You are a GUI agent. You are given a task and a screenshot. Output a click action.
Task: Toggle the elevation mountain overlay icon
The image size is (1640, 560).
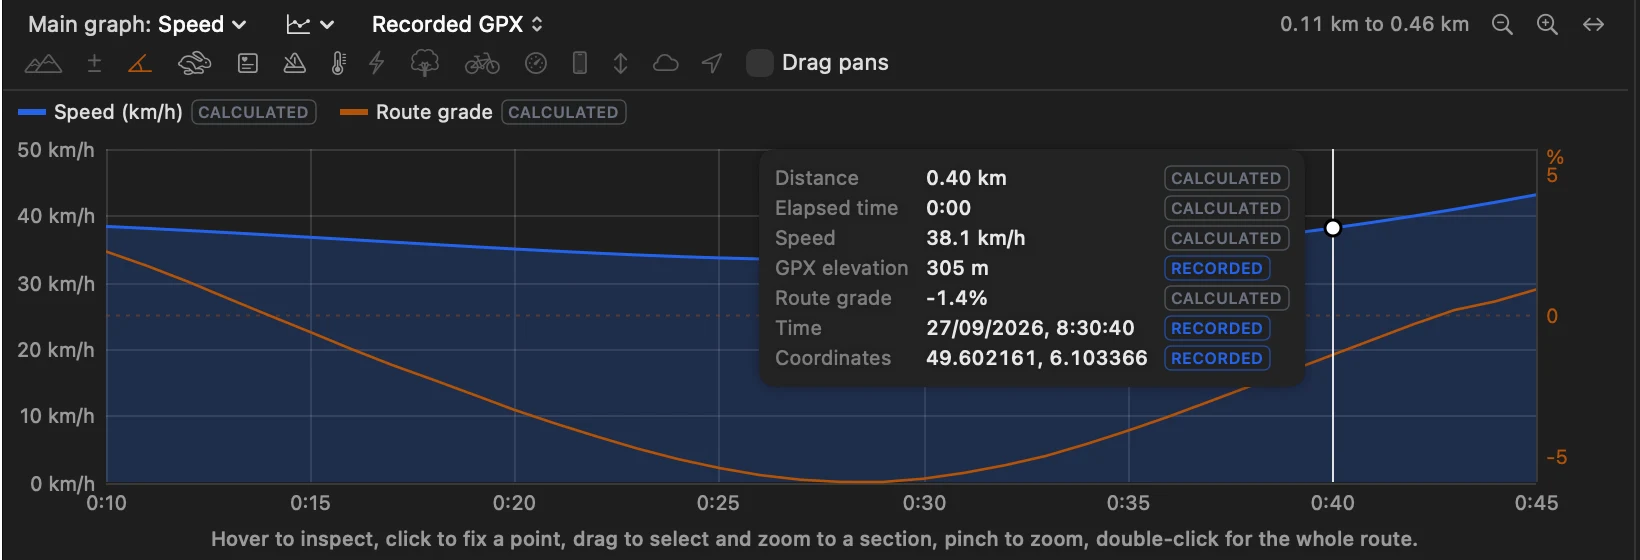[43, 64]
